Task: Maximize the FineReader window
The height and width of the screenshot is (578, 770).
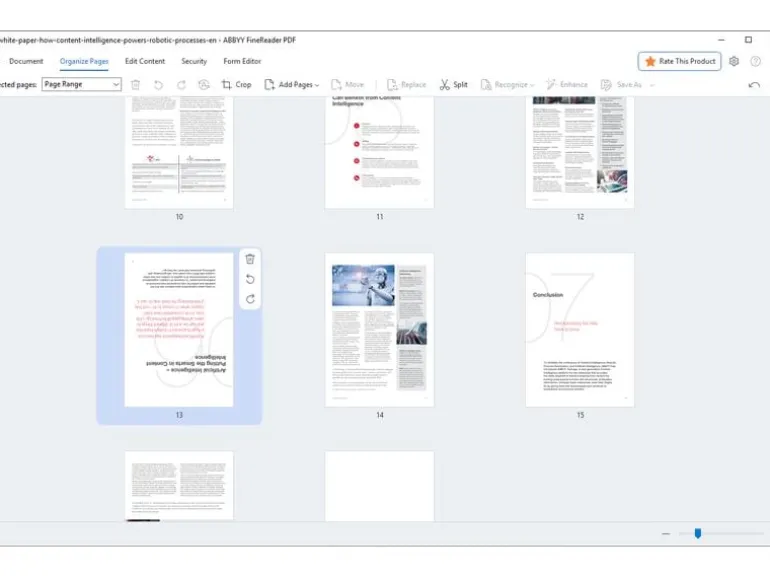Action: tap(748, 40)
